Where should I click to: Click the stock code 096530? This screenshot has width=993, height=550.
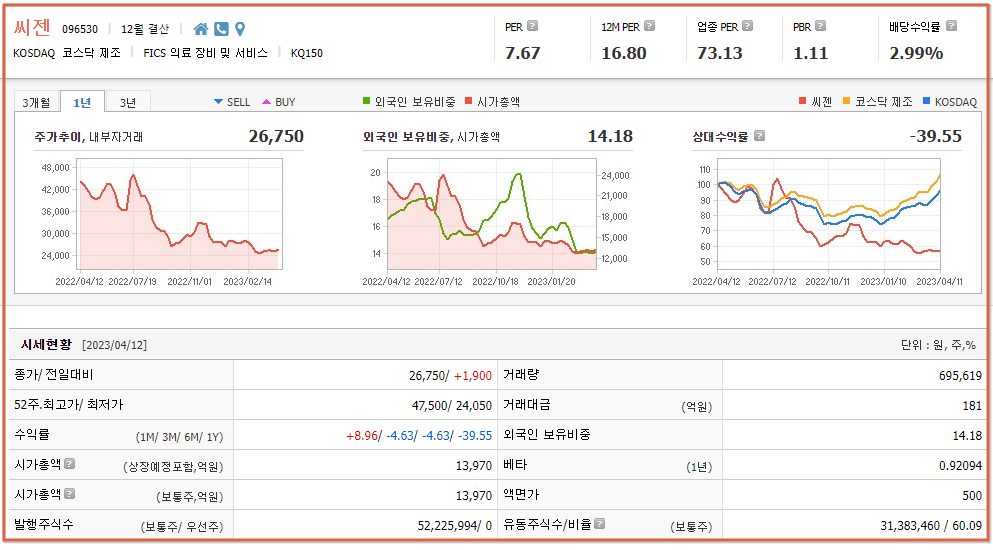point(80,29)
